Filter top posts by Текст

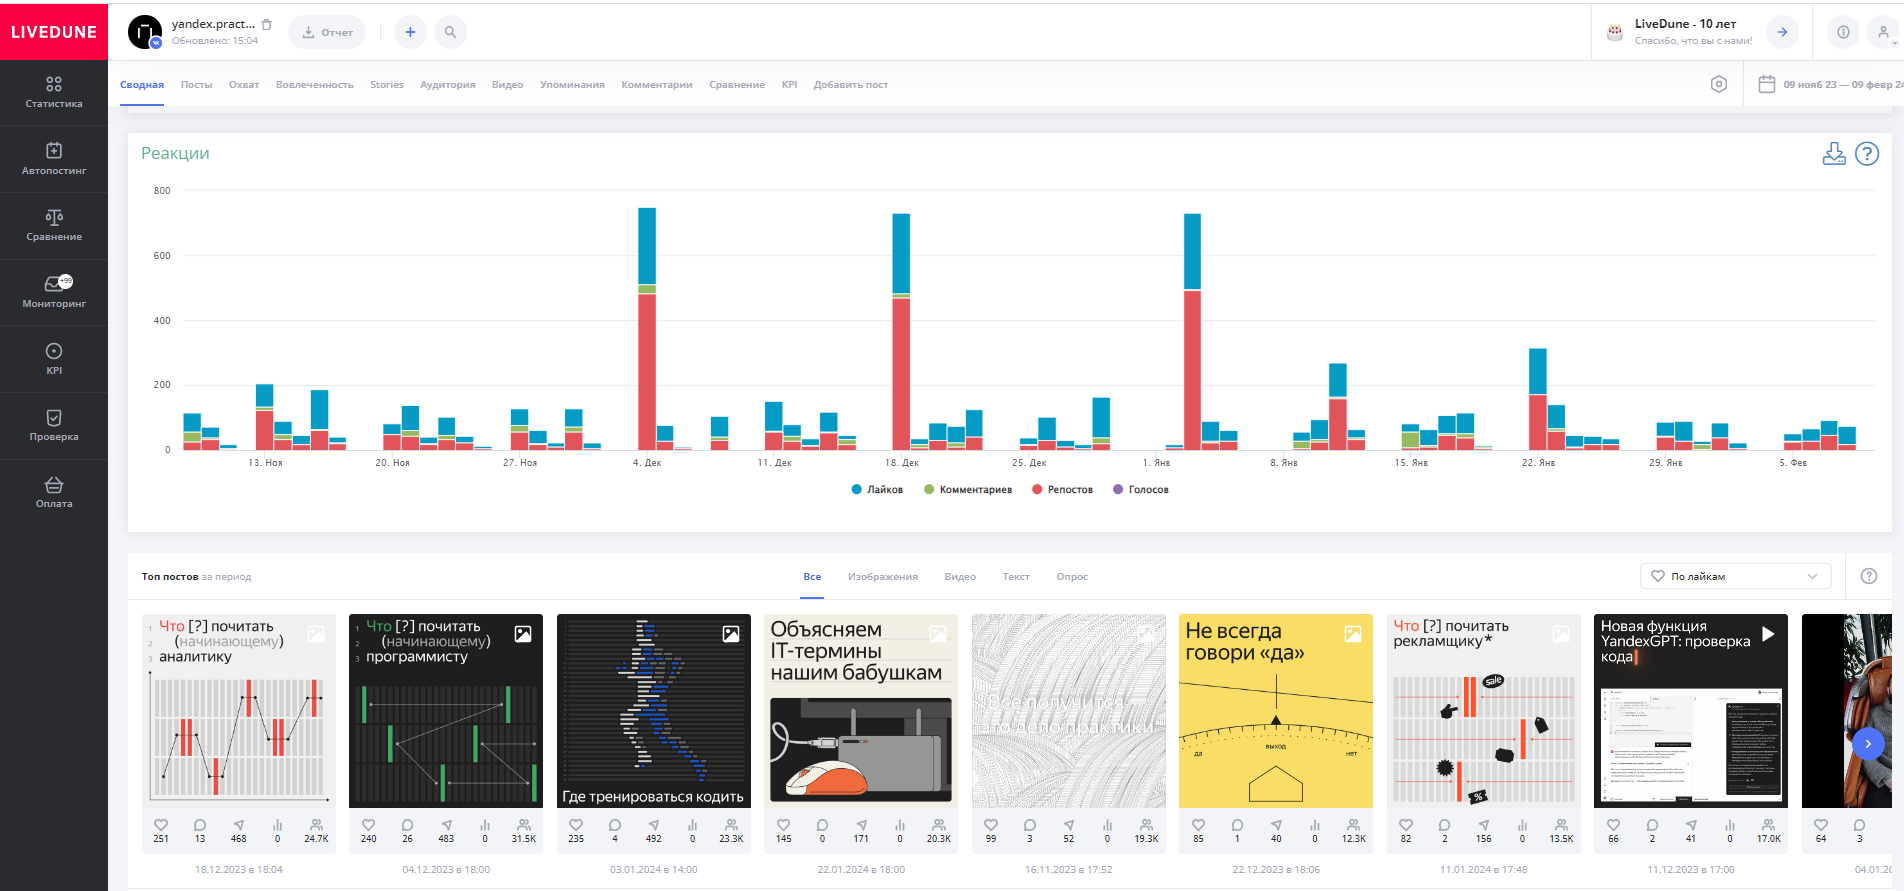point(1016,577)
